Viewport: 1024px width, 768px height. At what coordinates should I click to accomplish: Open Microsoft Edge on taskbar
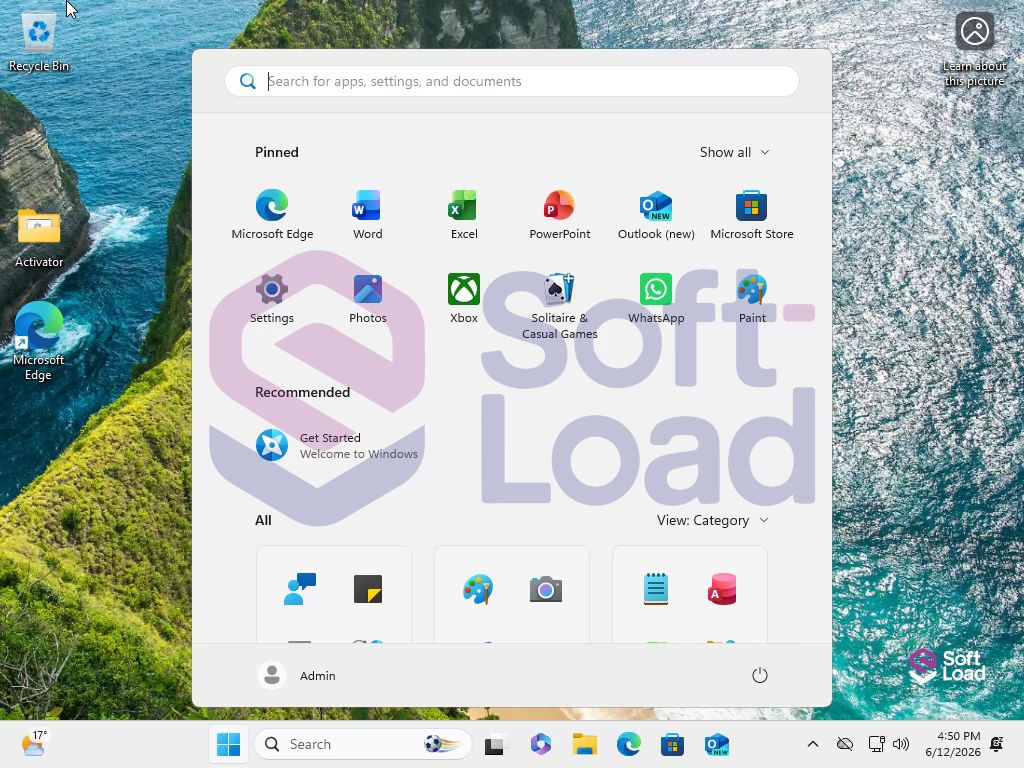click(x=628, y=744)
